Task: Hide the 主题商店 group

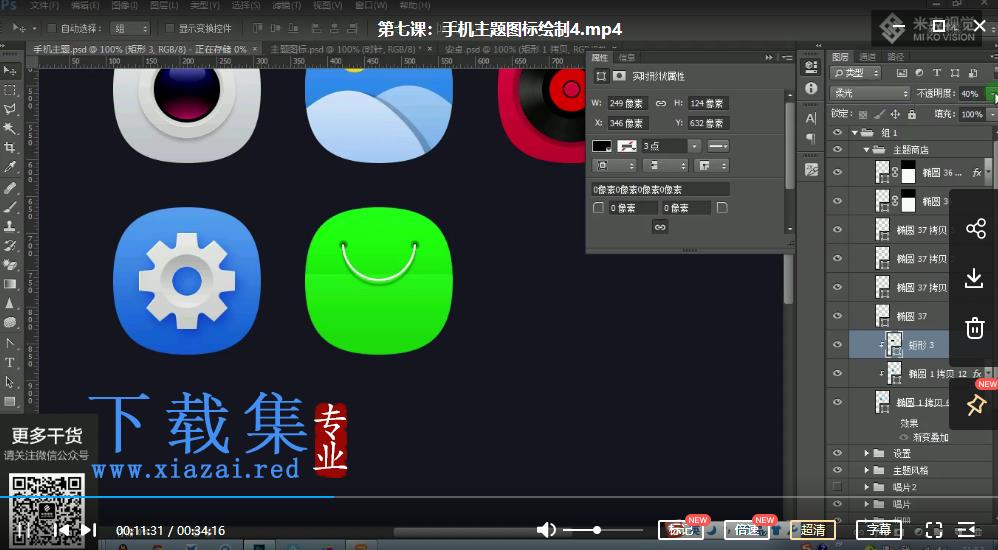Action: pyautogui.click(x=838, y=150)
